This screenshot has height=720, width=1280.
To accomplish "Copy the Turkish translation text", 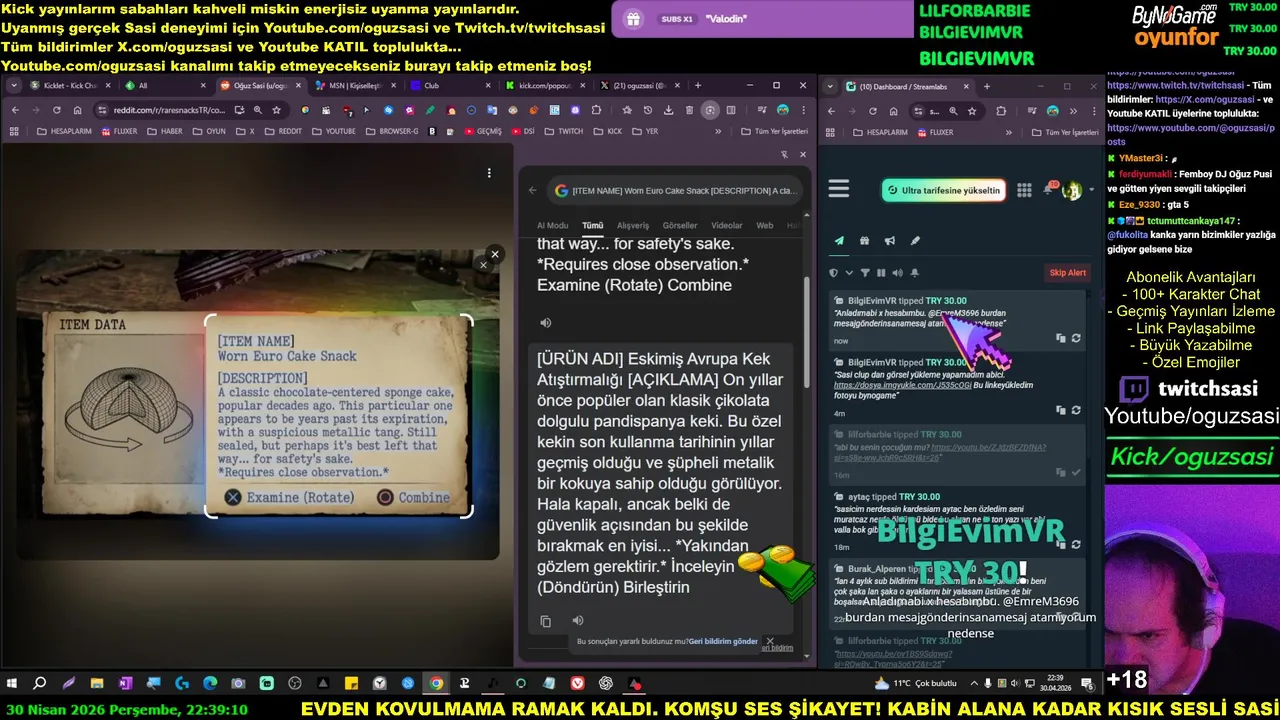I will [545, 621].
